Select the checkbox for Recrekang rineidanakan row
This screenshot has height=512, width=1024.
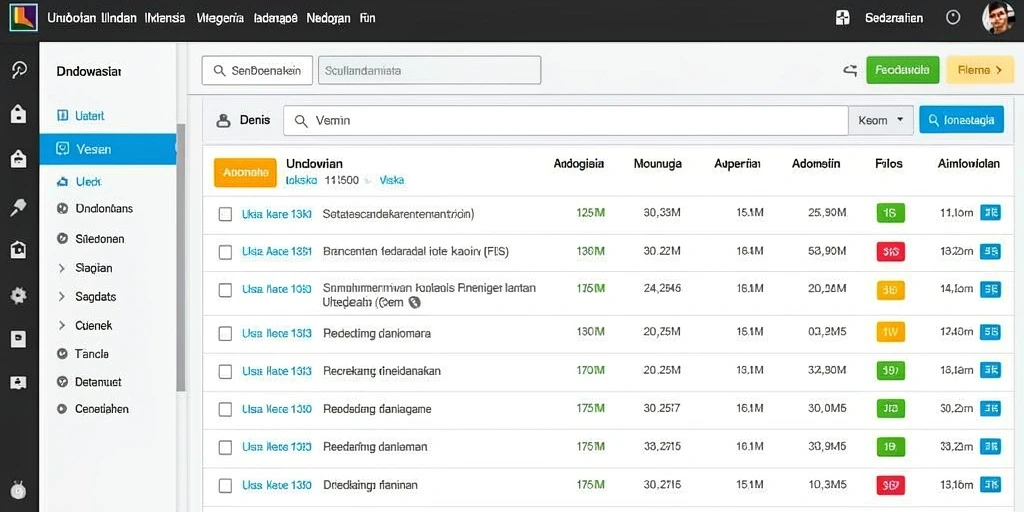[225, 372]
